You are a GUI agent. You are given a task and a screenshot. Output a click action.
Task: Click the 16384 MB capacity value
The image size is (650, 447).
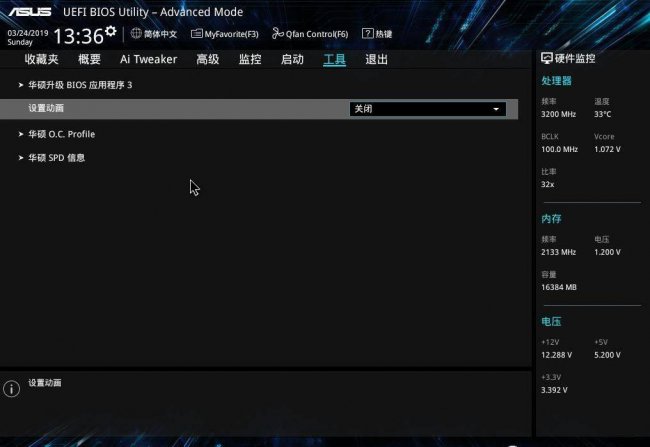coord(559,287)
